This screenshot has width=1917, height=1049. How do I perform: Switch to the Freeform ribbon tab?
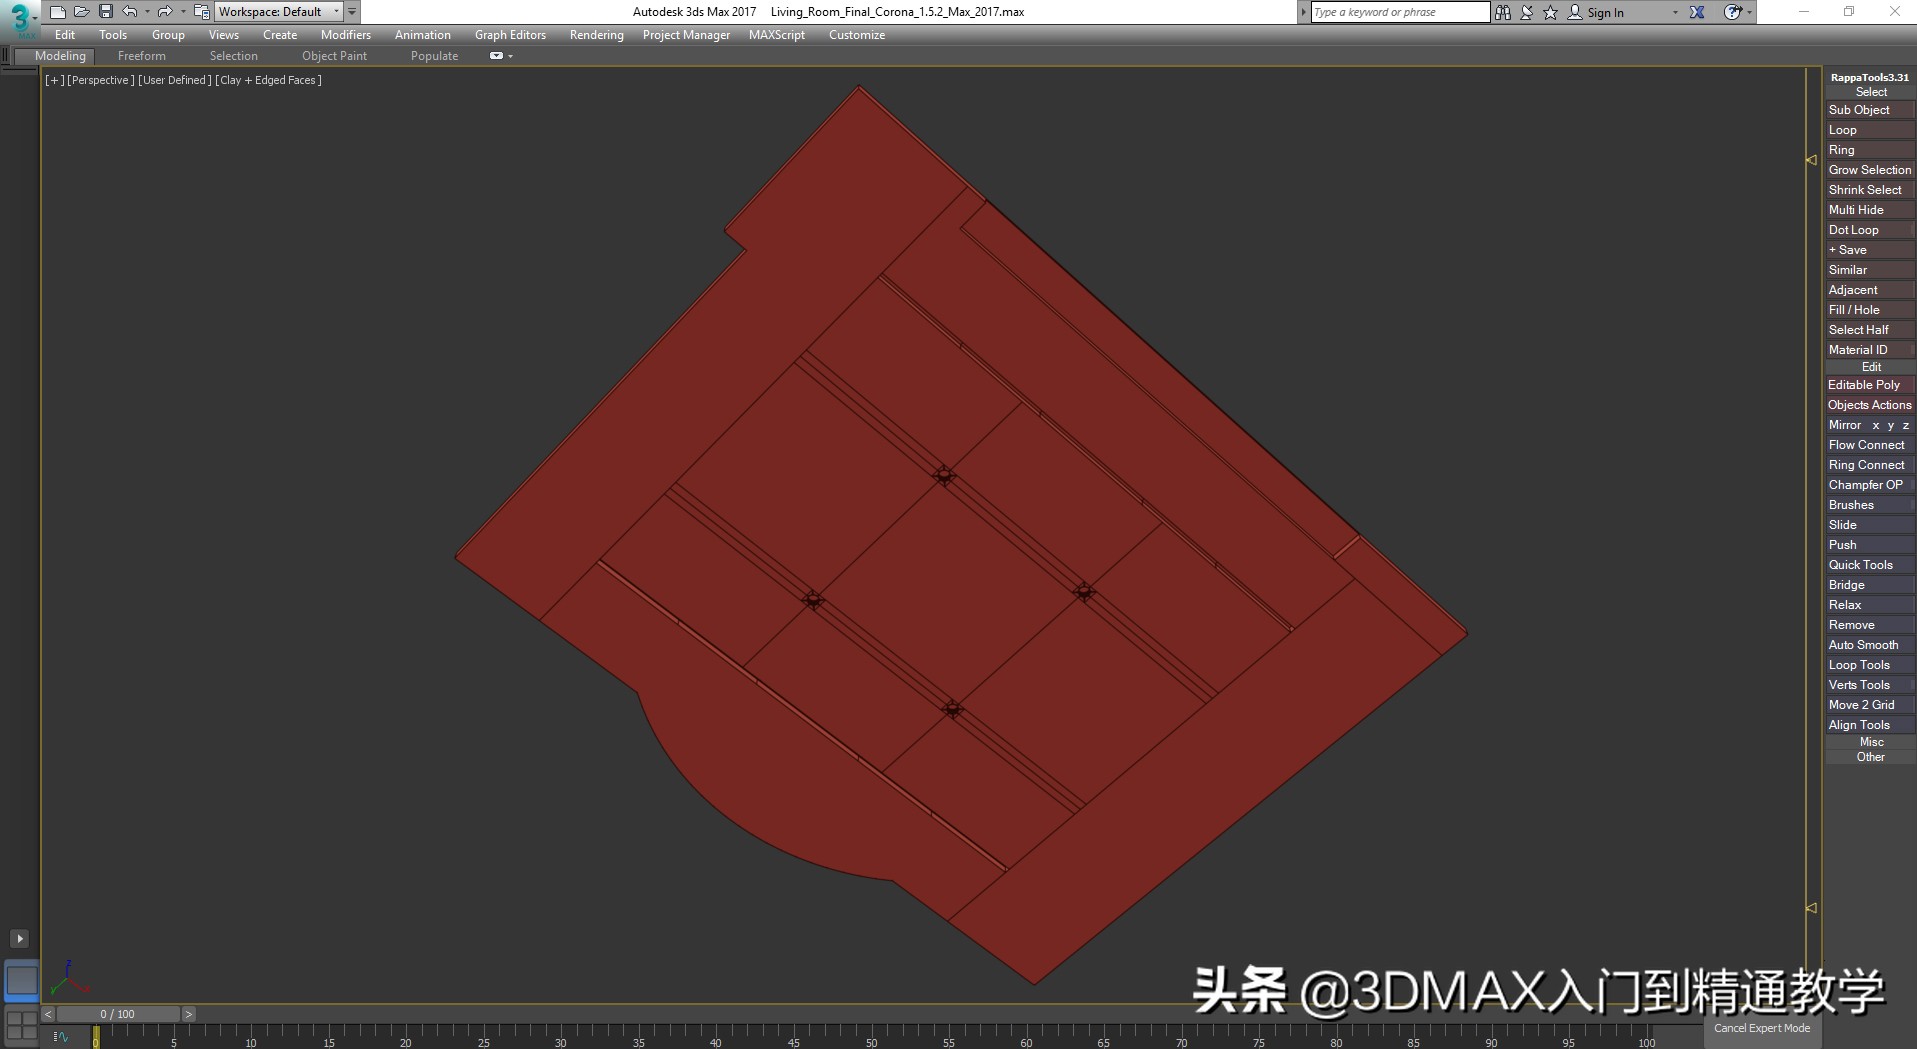142,56
